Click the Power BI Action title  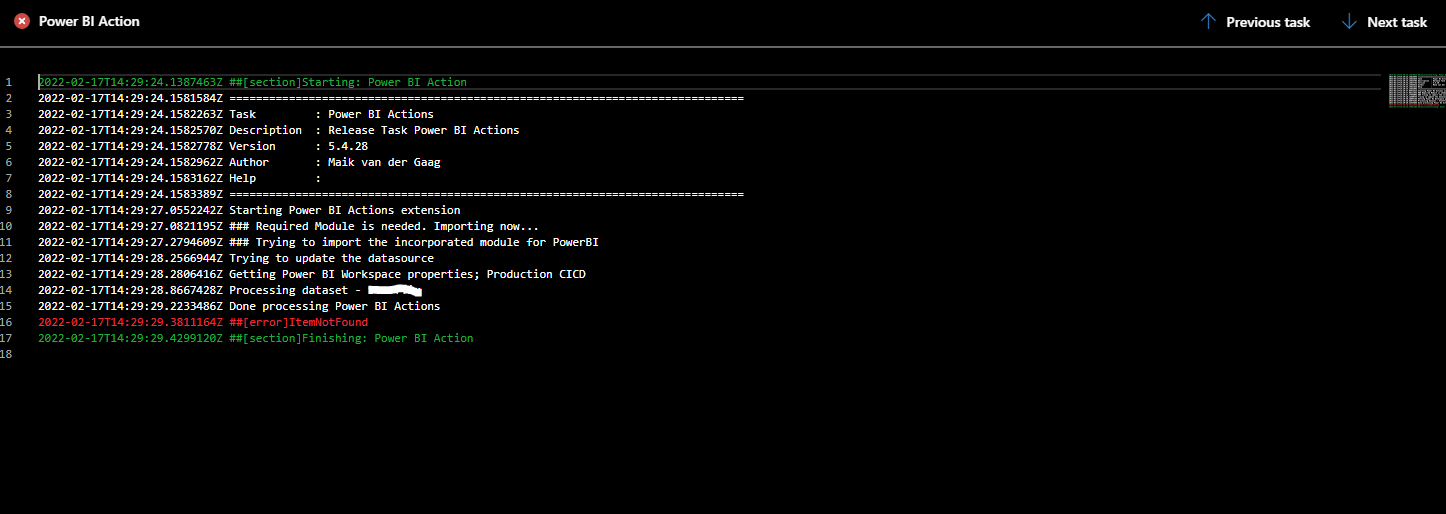[x=89, y=21]
